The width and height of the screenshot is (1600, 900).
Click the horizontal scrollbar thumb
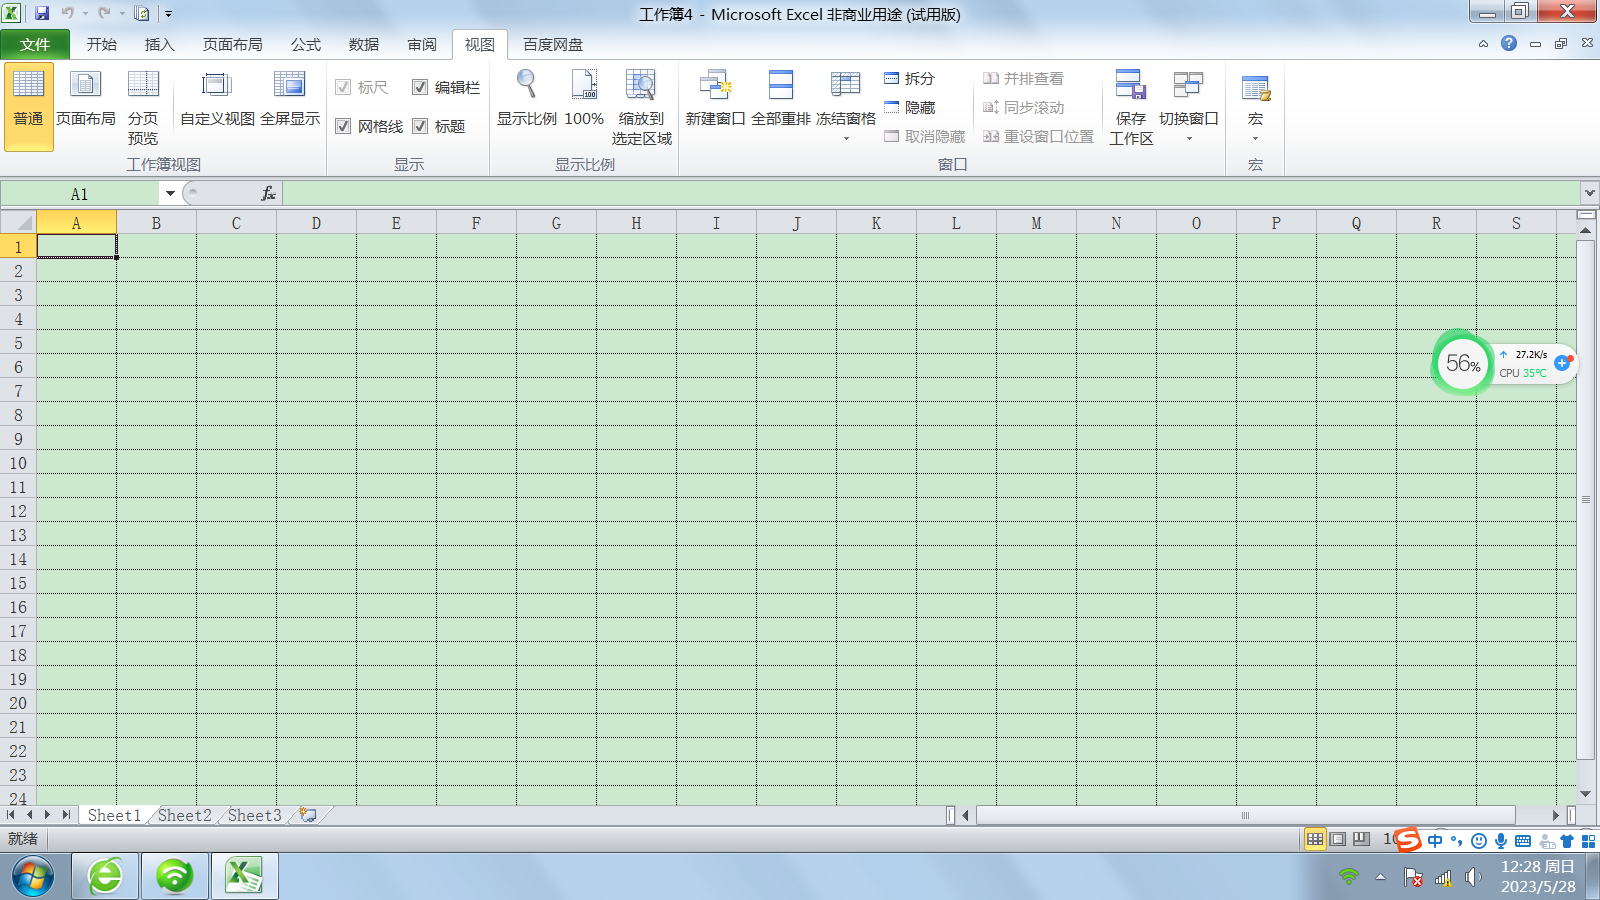point(1246,815)
